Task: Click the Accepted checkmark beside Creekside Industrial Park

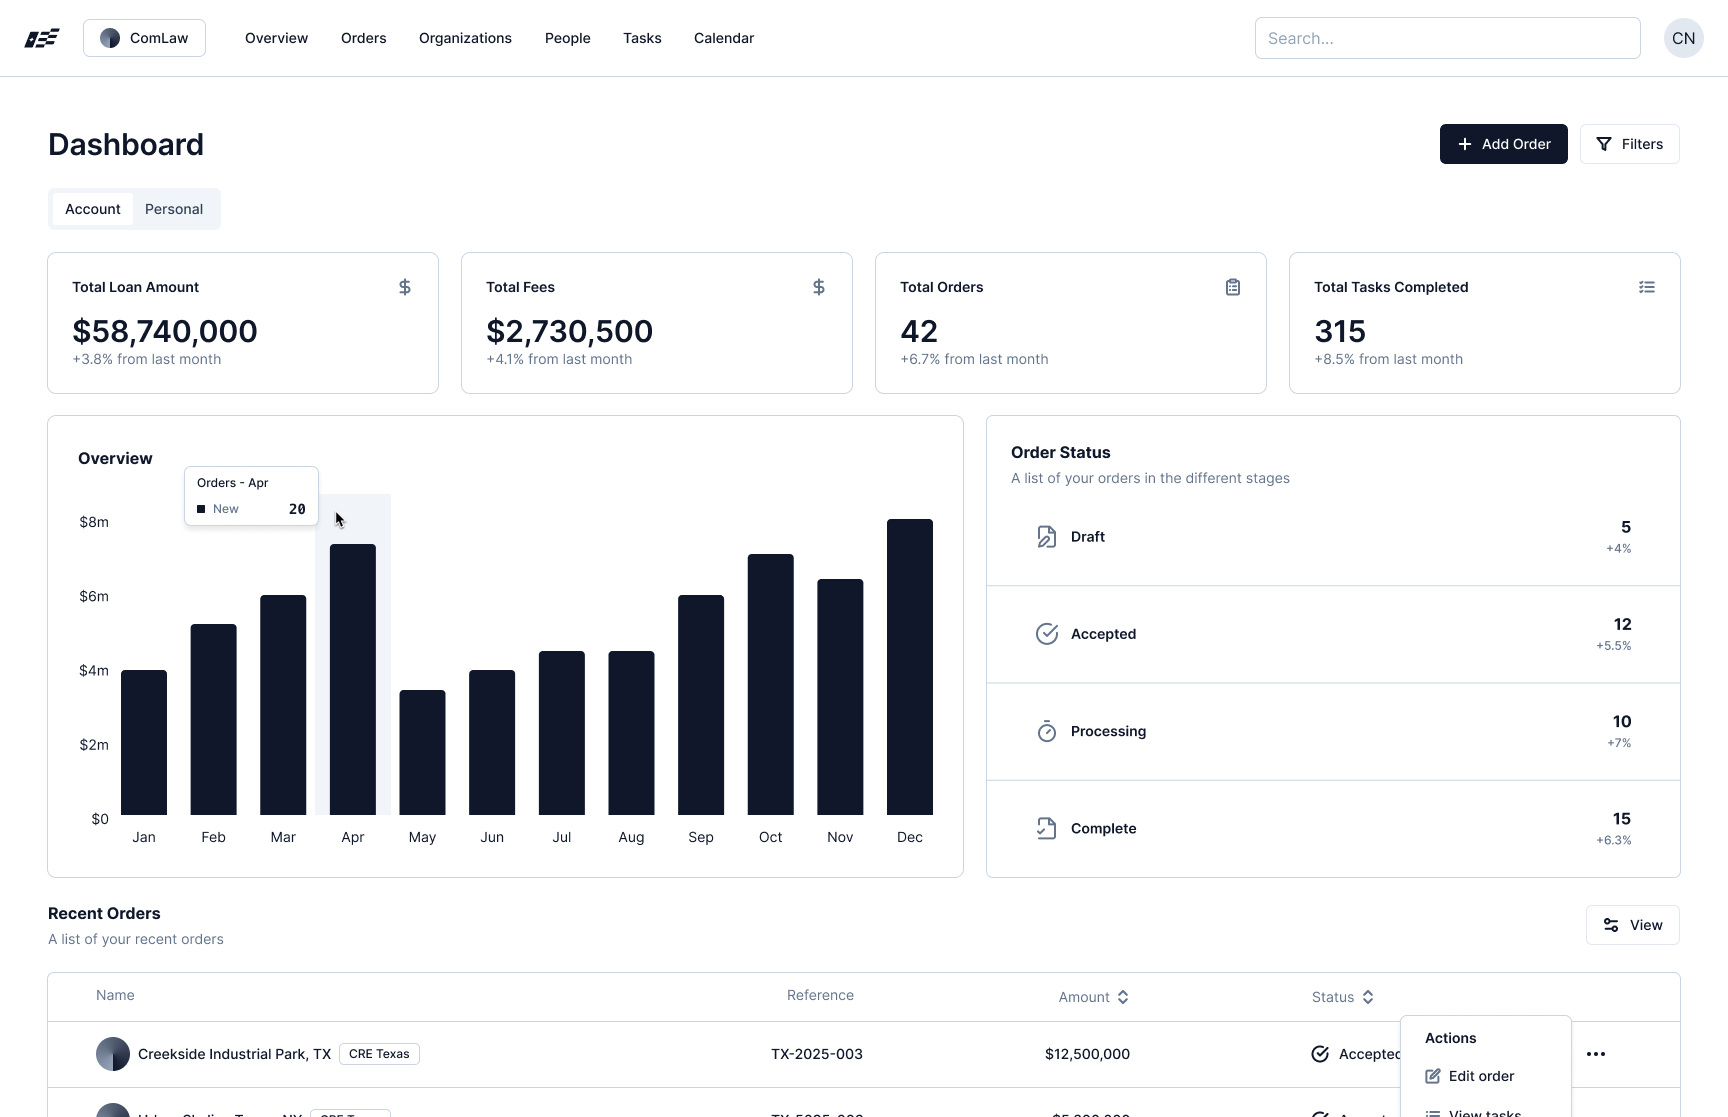Action: click(1319, 1054)
